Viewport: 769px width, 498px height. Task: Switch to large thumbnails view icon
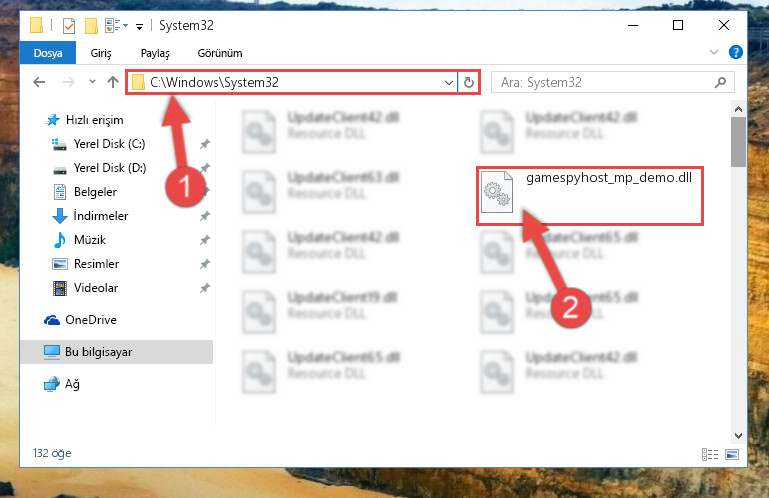732,454
